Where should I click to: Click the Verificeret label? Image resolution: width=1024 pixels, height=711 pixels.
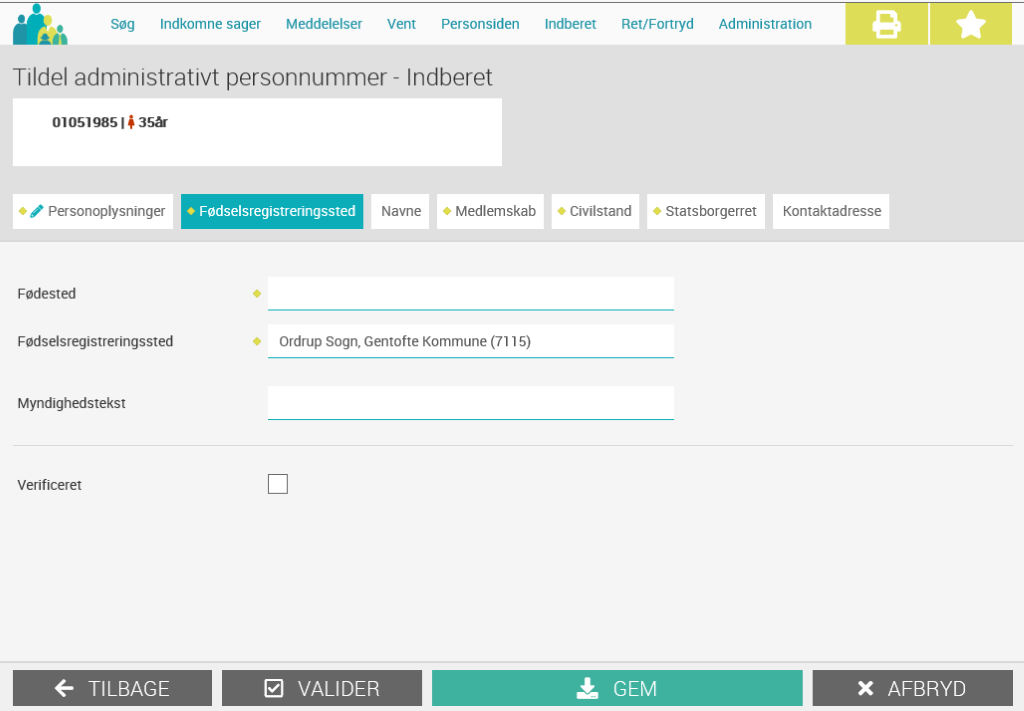tap(50, 485)
